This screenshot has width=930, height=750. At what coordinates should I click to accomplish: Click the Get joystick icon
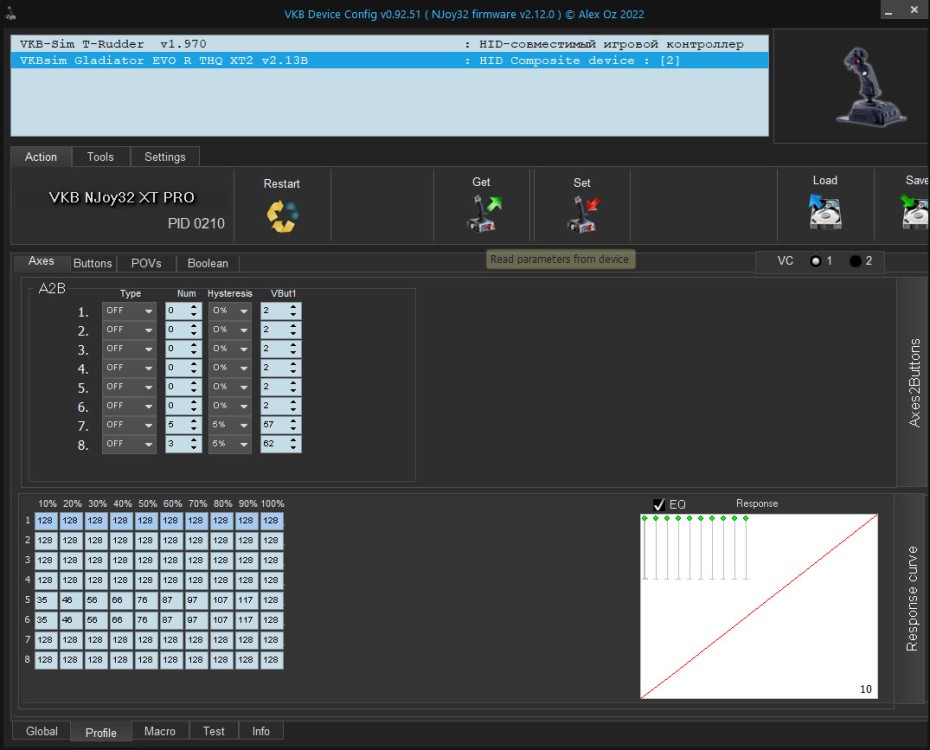[484, 214]
